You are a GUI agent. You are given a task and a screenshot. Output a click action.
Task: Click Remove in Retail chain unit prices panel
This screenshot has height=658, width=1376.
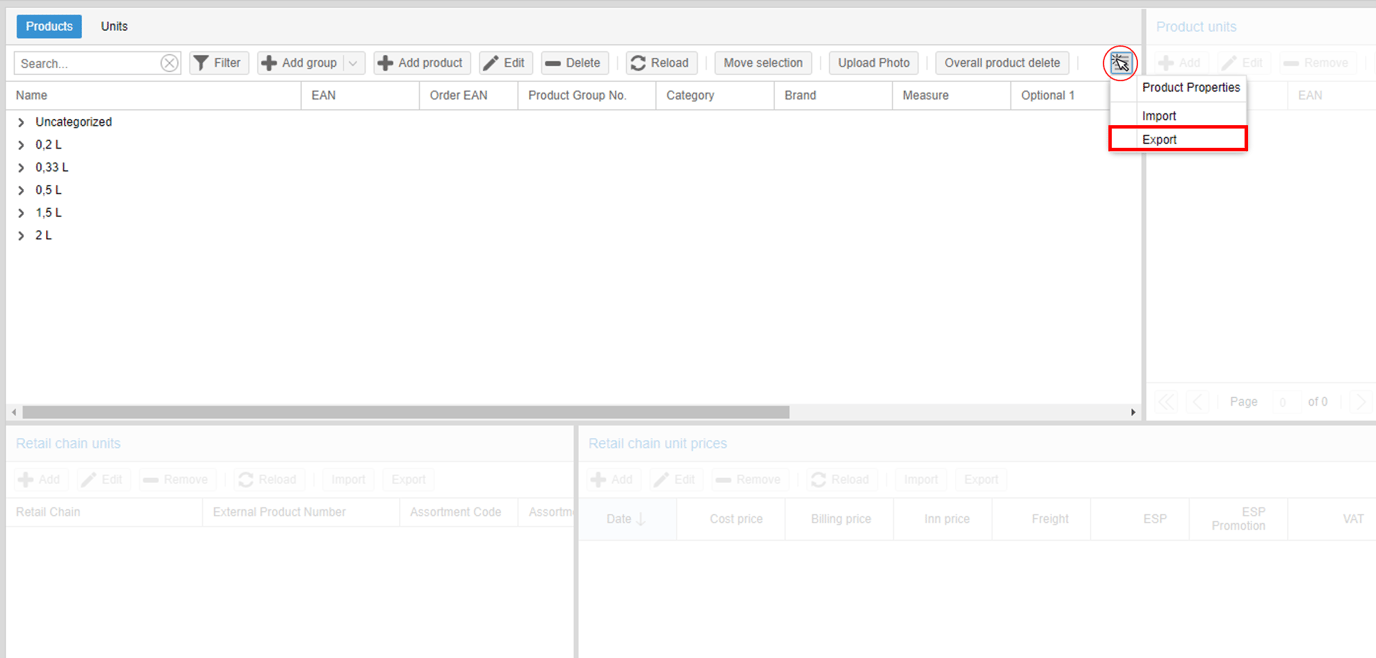pos(750,480)
